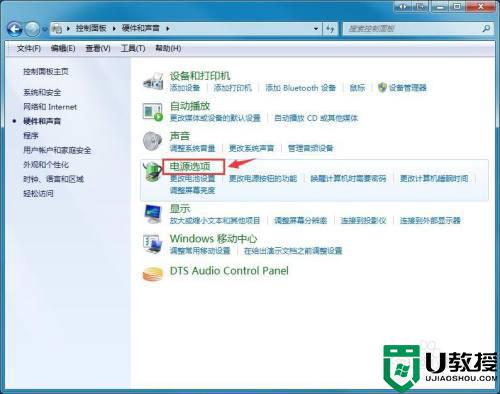This screenshot has height=394, width=500.
Task: Click the 连接到投影仪 link
Action: (x=363, y=220)
